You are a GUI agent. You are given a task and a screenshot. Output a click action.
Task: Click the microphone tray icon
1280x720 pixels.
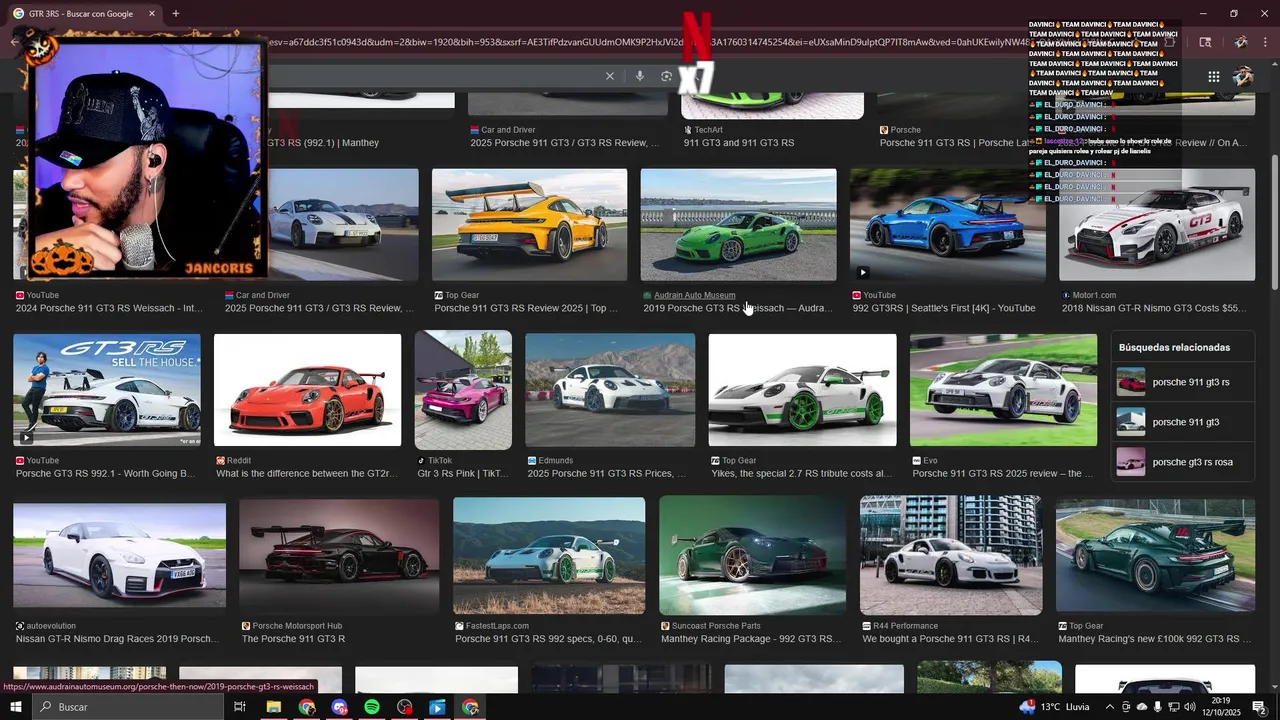point(1158,707)
